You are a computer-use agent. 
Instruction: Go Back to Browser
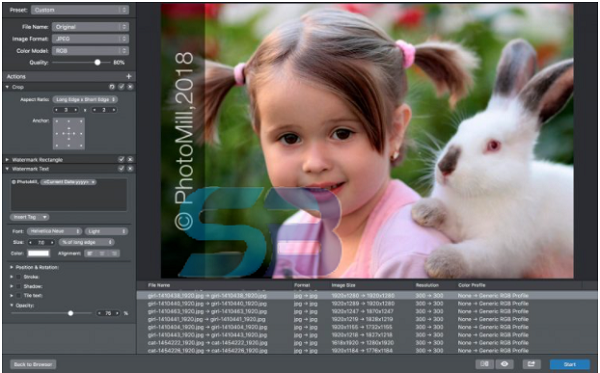(x=33, y=364)
